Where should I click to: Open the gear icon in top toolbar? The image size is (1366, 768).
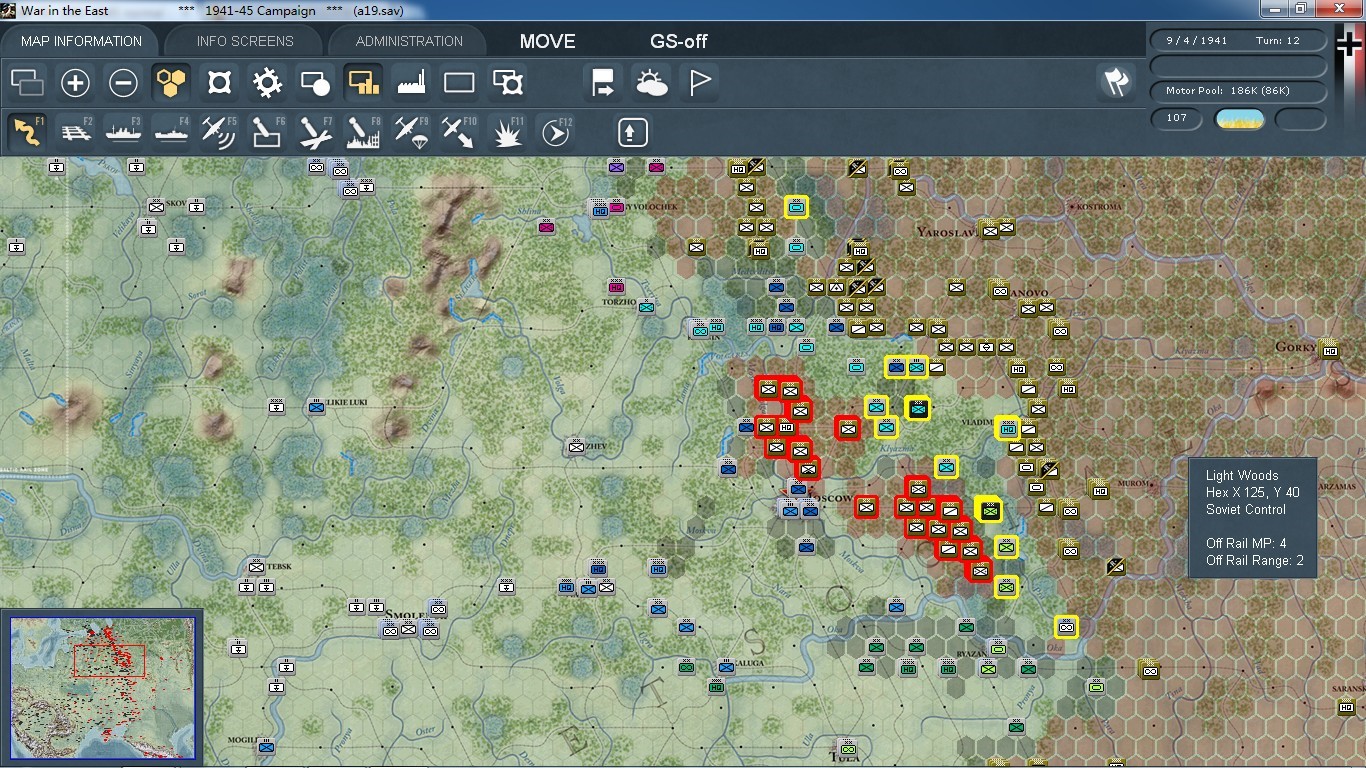267,83
